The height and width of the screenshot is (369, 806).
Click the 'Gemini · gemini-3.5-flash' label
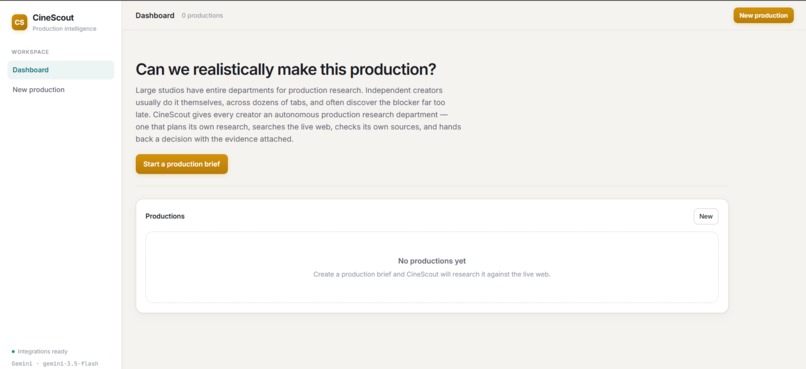[x=55, y=363]
